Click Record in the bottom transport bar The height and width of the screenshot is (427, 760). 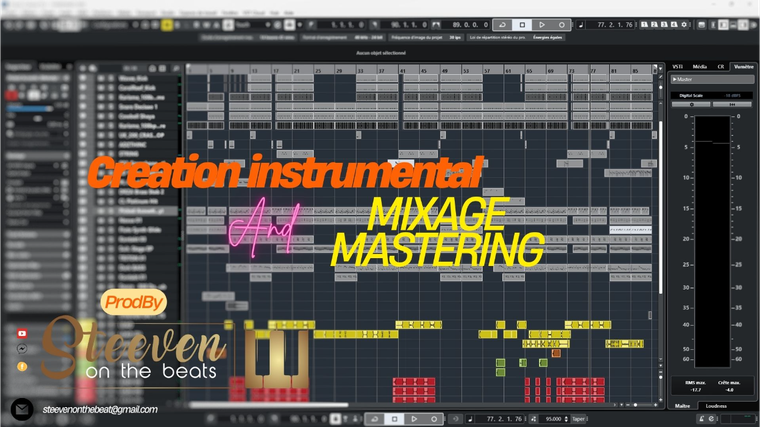(436, 420)
